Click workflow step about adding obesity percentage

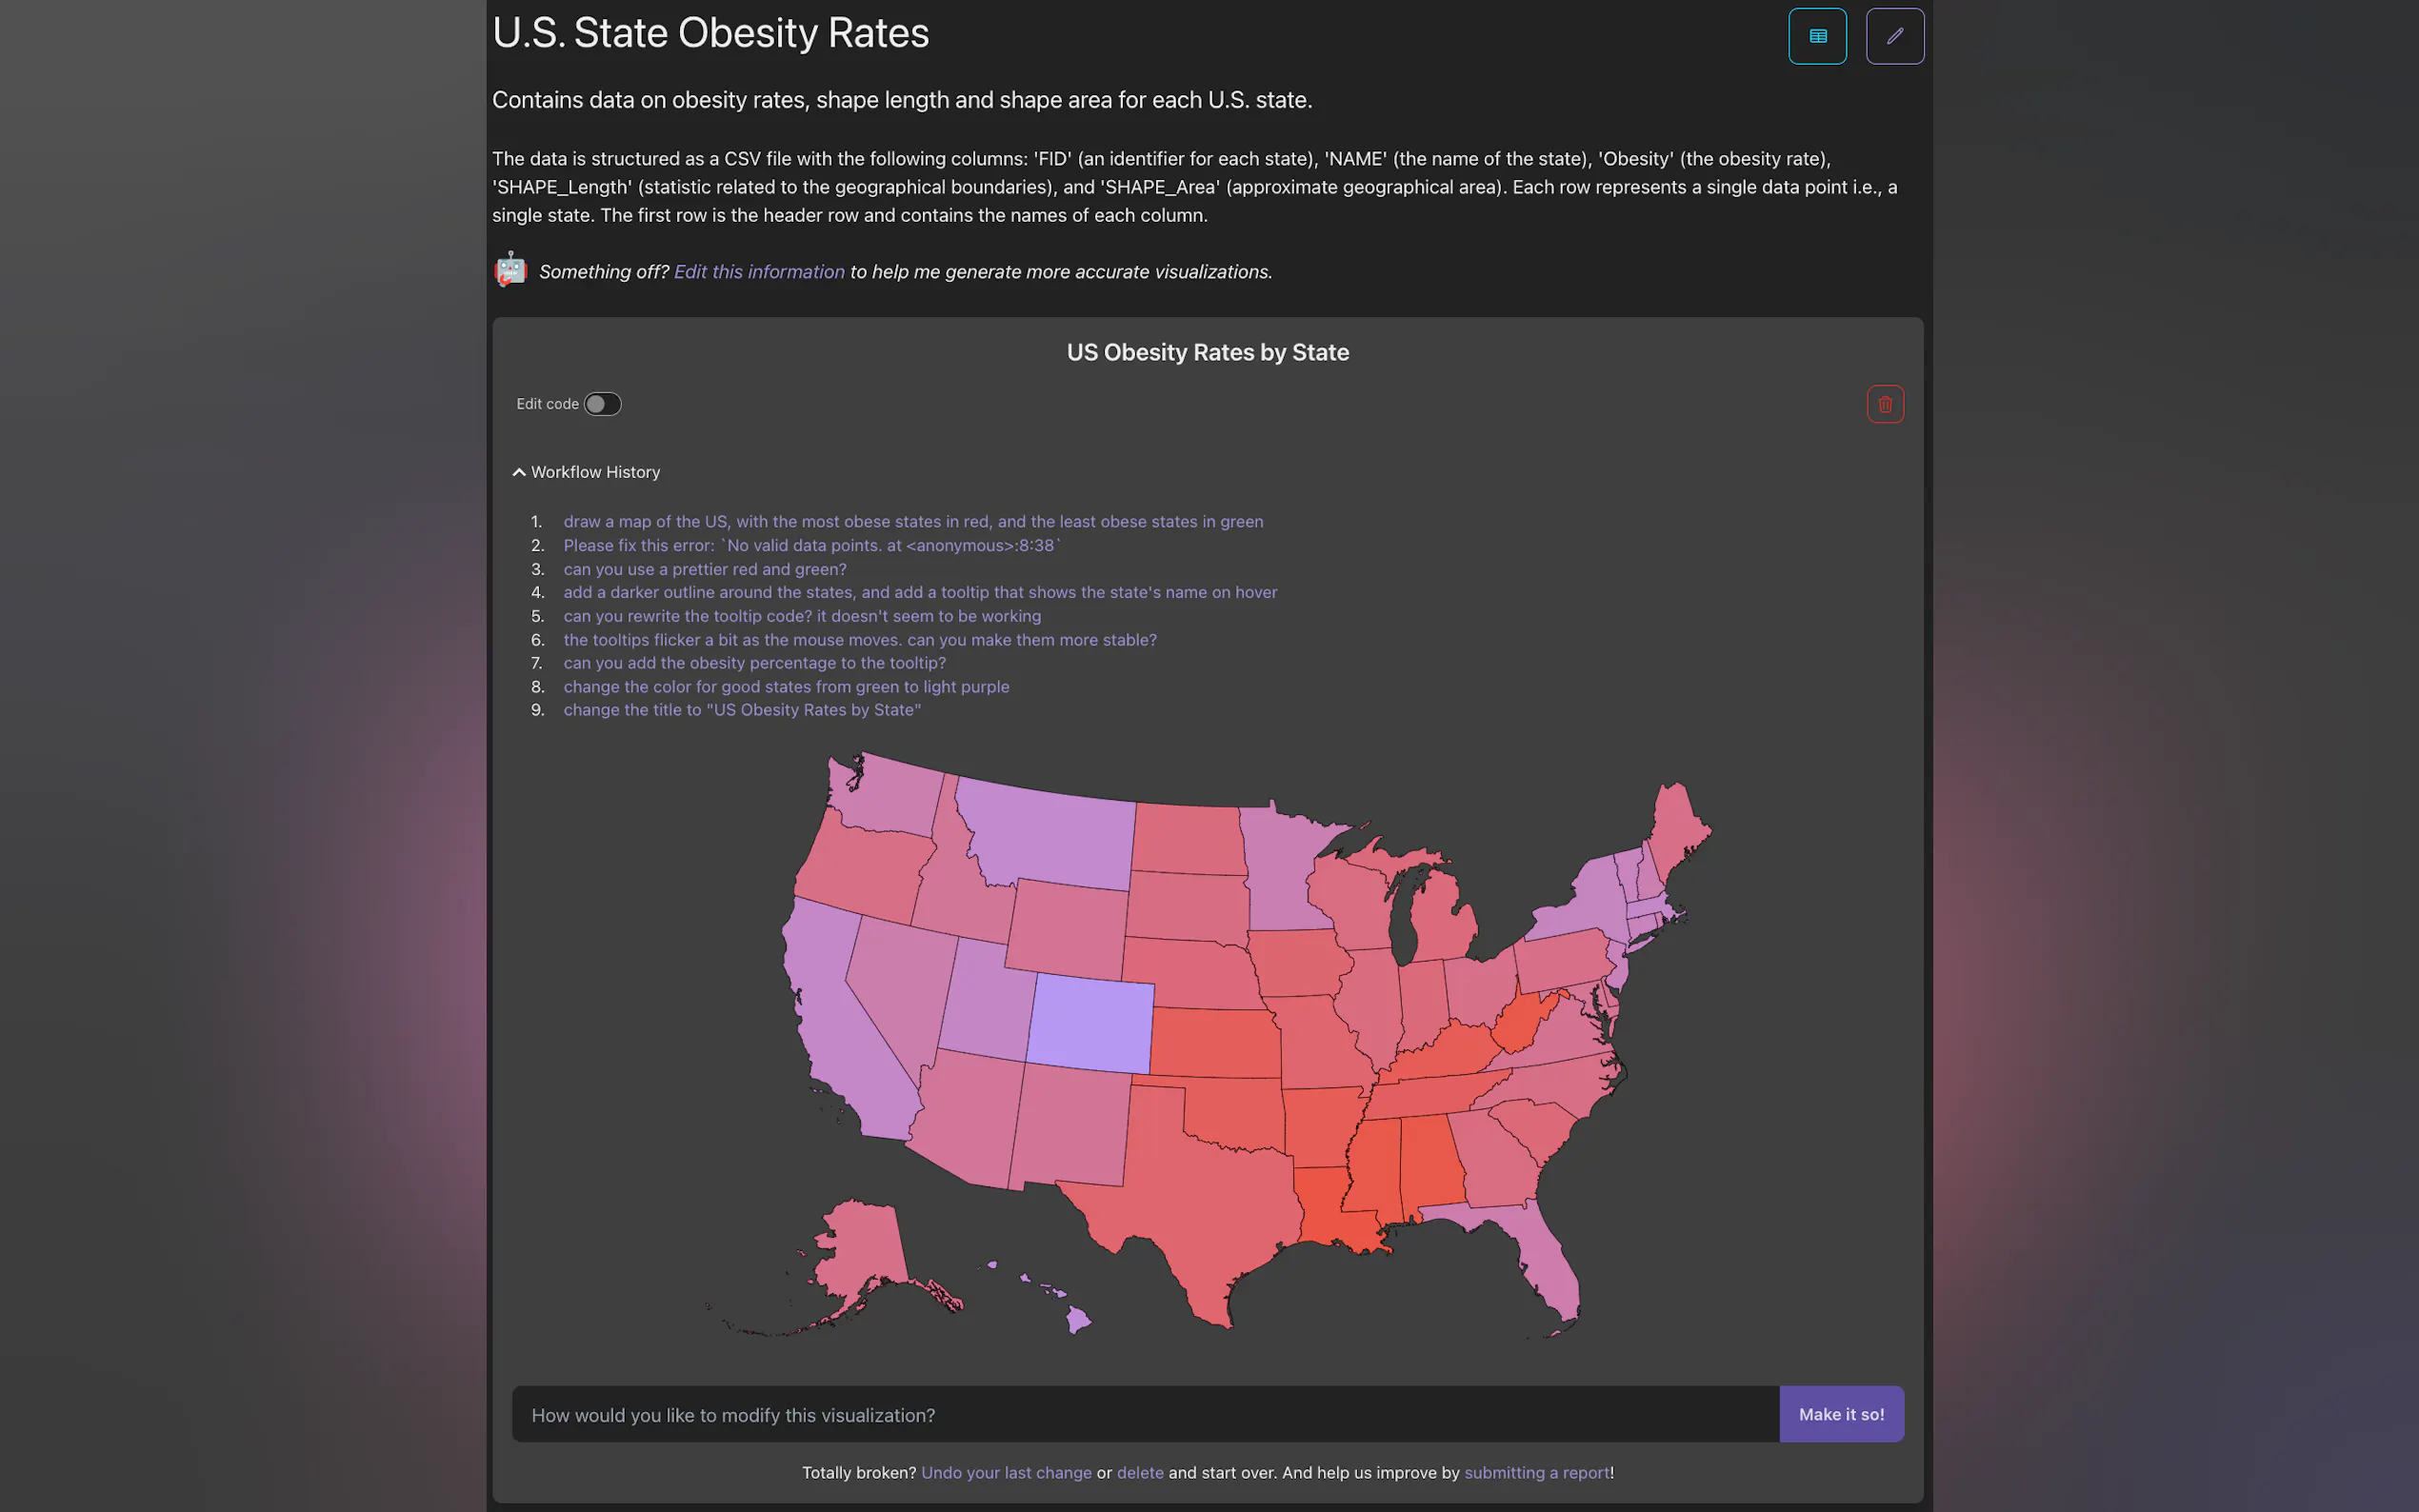pyautogui.click(x=754, y=662)
